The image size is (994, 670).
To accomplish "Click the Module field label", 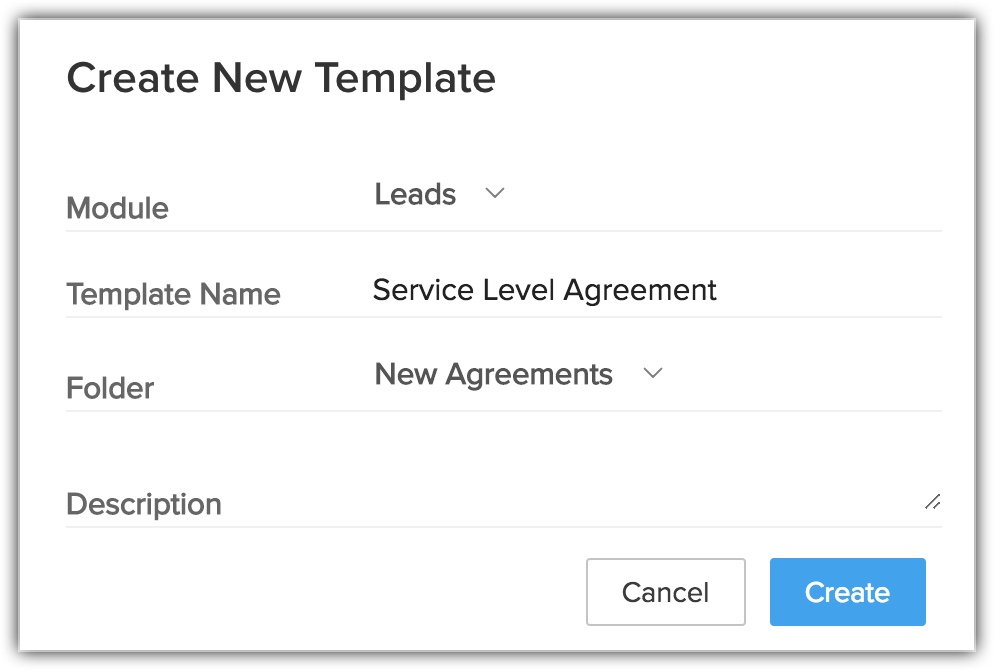I will click(x=117, y=208).
